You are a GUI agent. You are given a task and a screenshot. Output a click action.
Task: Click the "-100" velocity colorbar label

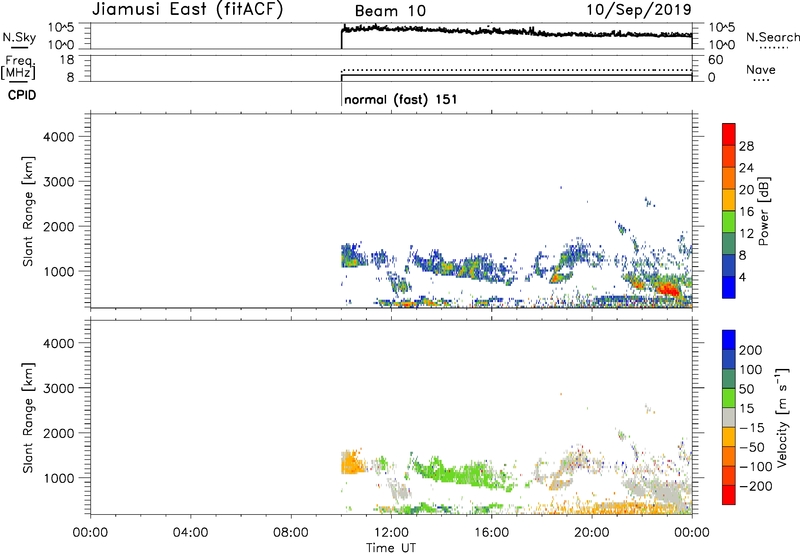pyautogui.click(x=755, y=467)
